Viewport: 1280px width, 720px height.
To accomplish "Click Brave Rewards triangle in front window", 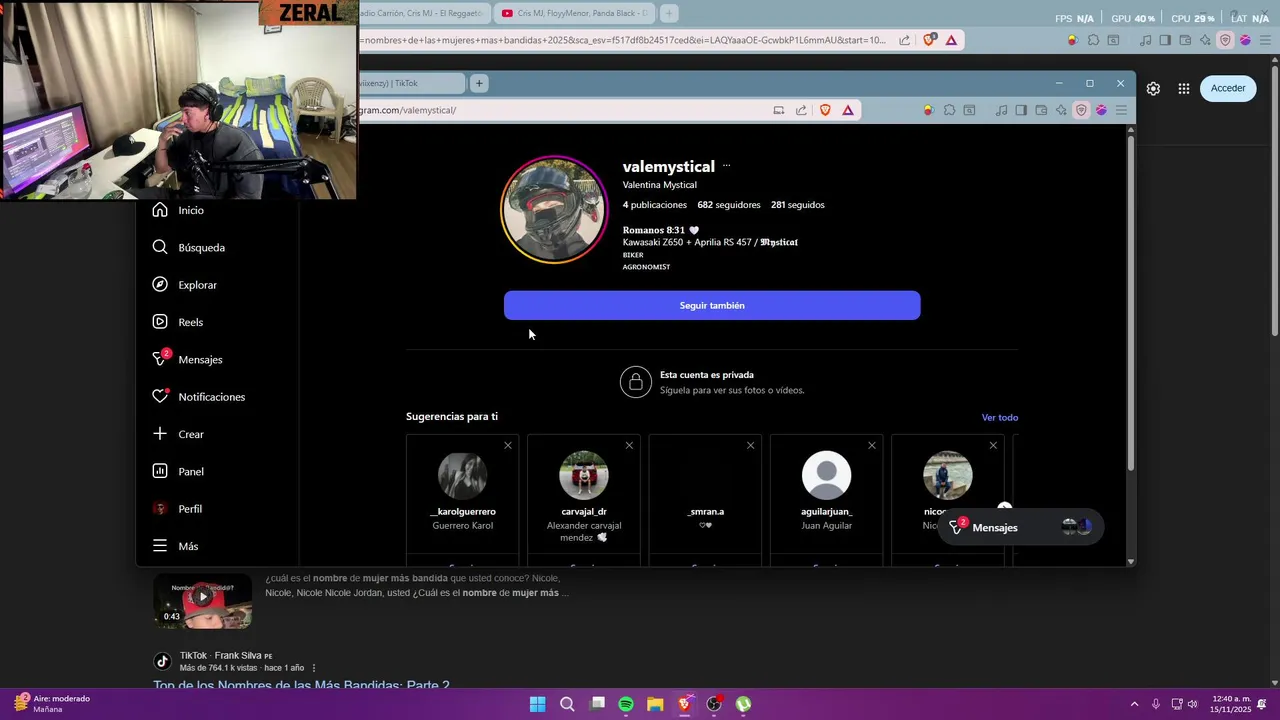I will pyautogui.click(x=848, y=110).
